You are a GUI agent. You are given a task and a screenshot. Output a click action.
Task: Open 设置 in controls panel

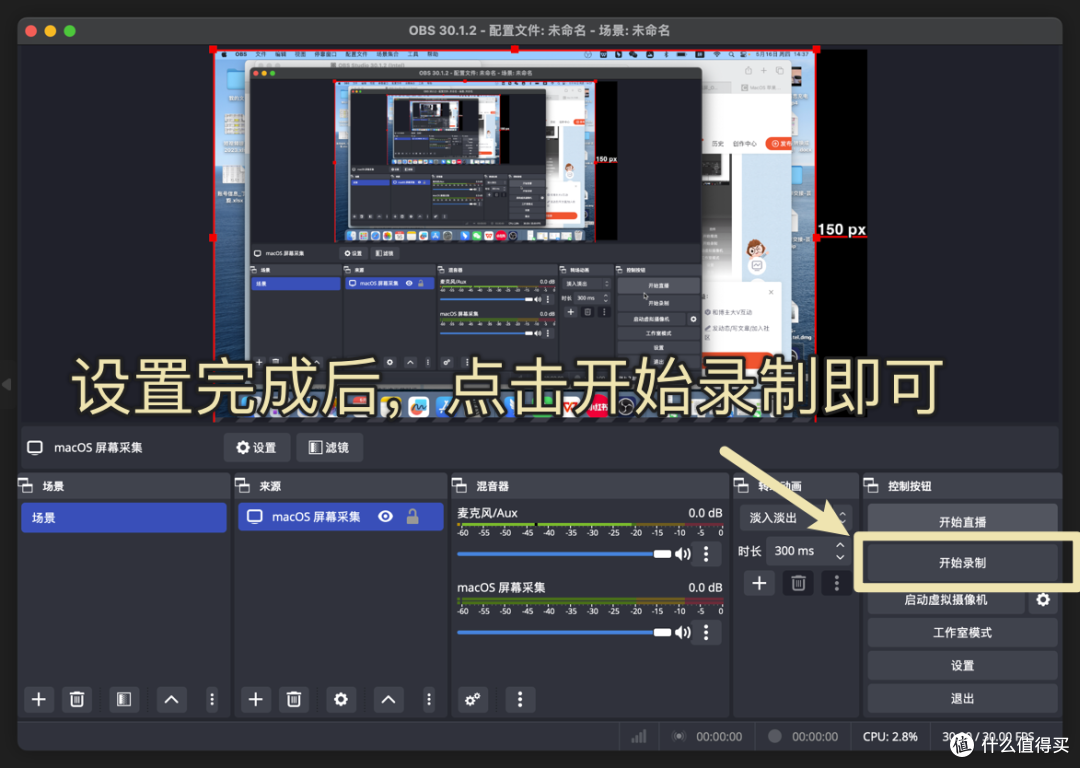[x=962, y=665]
